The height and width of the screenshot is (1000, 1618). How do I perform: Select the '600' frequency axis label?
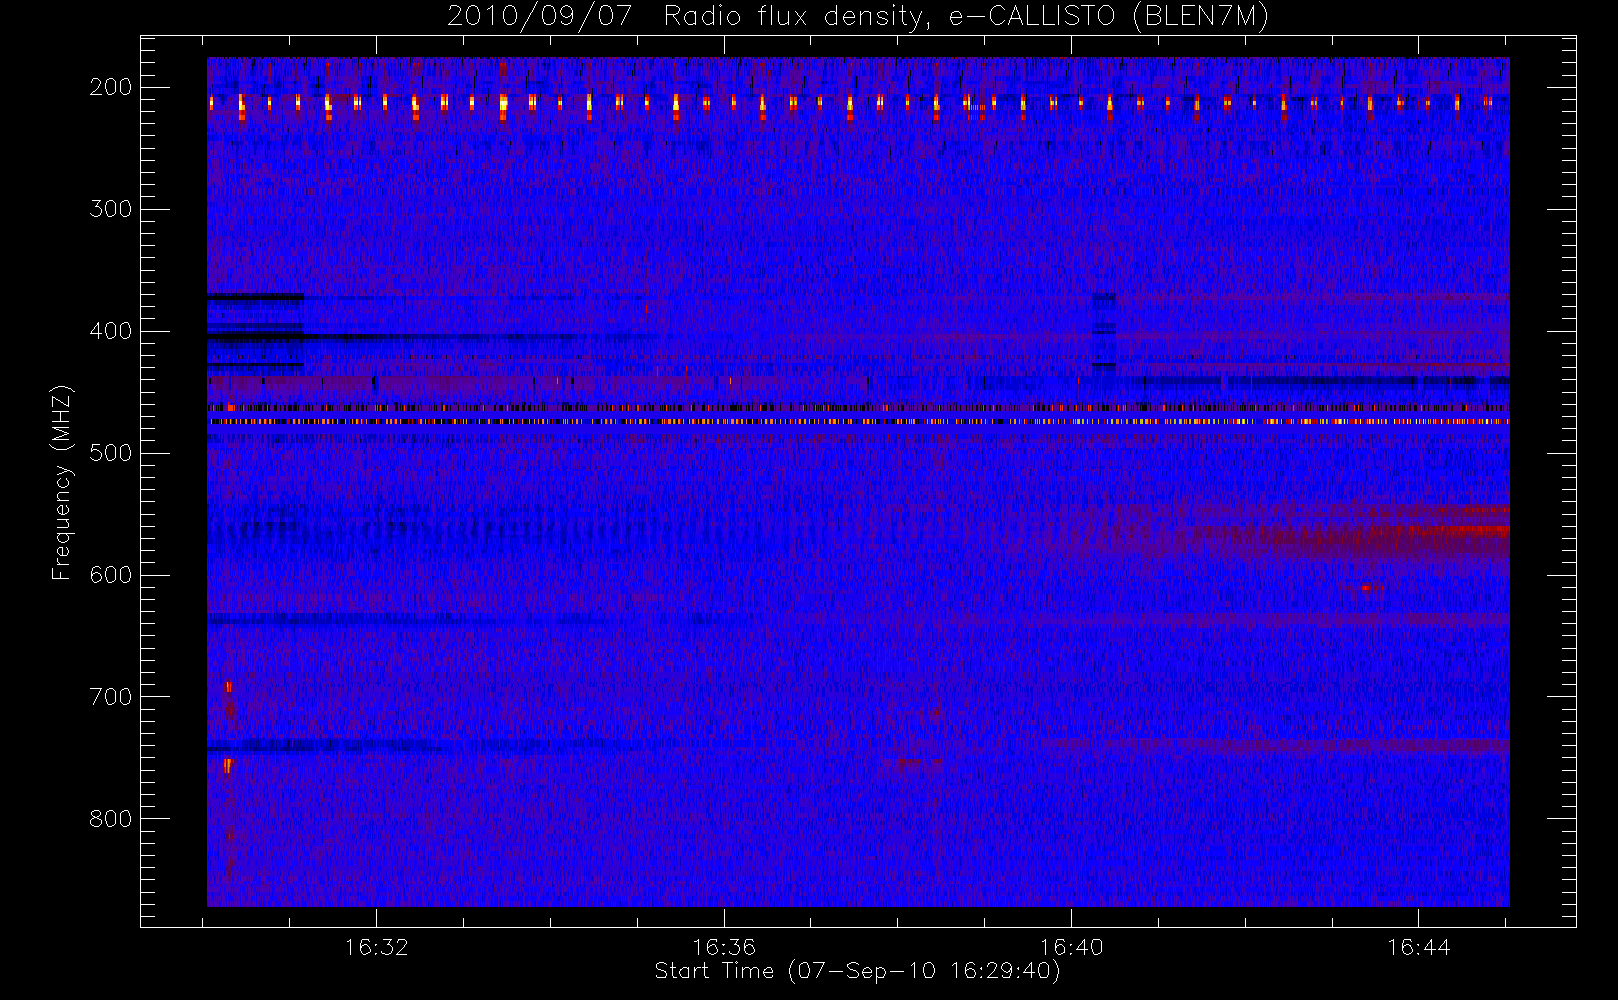[x=110, y=575]
